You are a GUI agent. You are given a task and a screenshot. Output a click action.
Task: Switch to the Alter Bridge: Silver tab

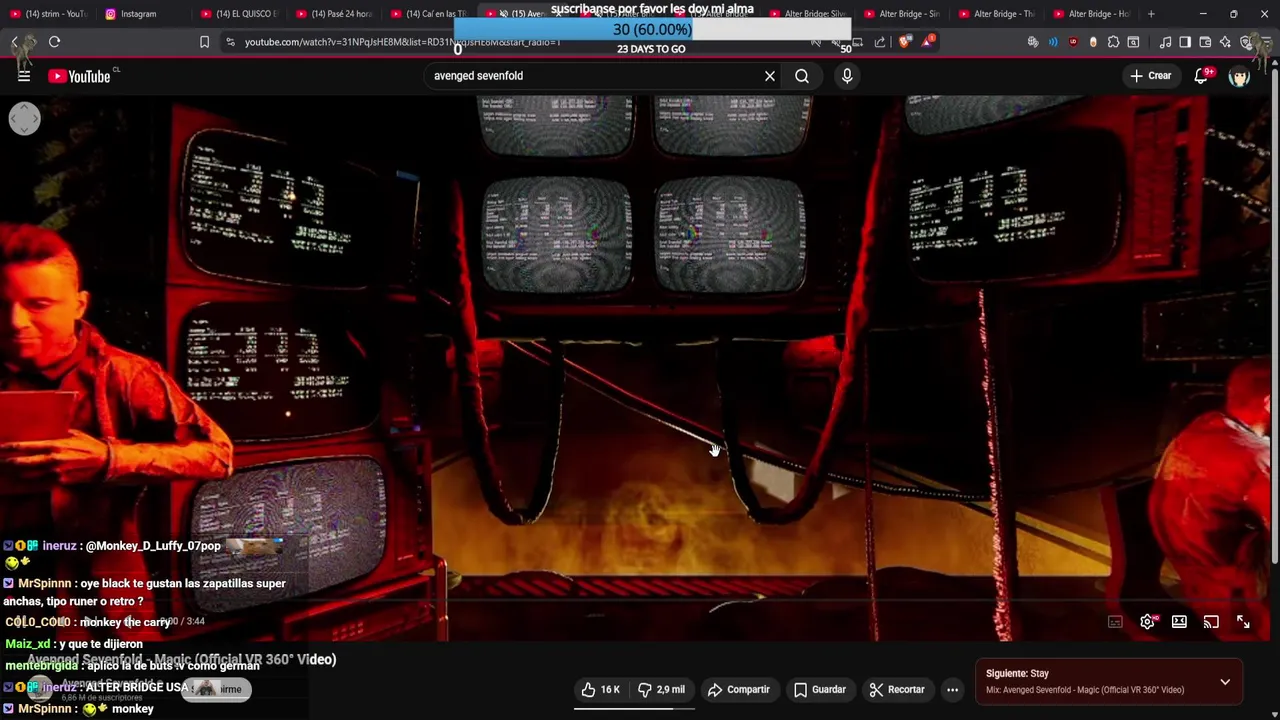tap(808, 14)
